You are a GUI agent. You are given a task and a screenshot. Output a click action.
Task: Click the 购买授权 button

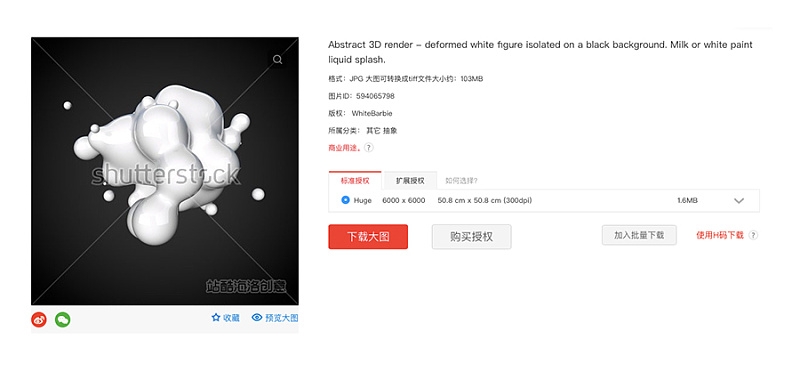(471, 237)
